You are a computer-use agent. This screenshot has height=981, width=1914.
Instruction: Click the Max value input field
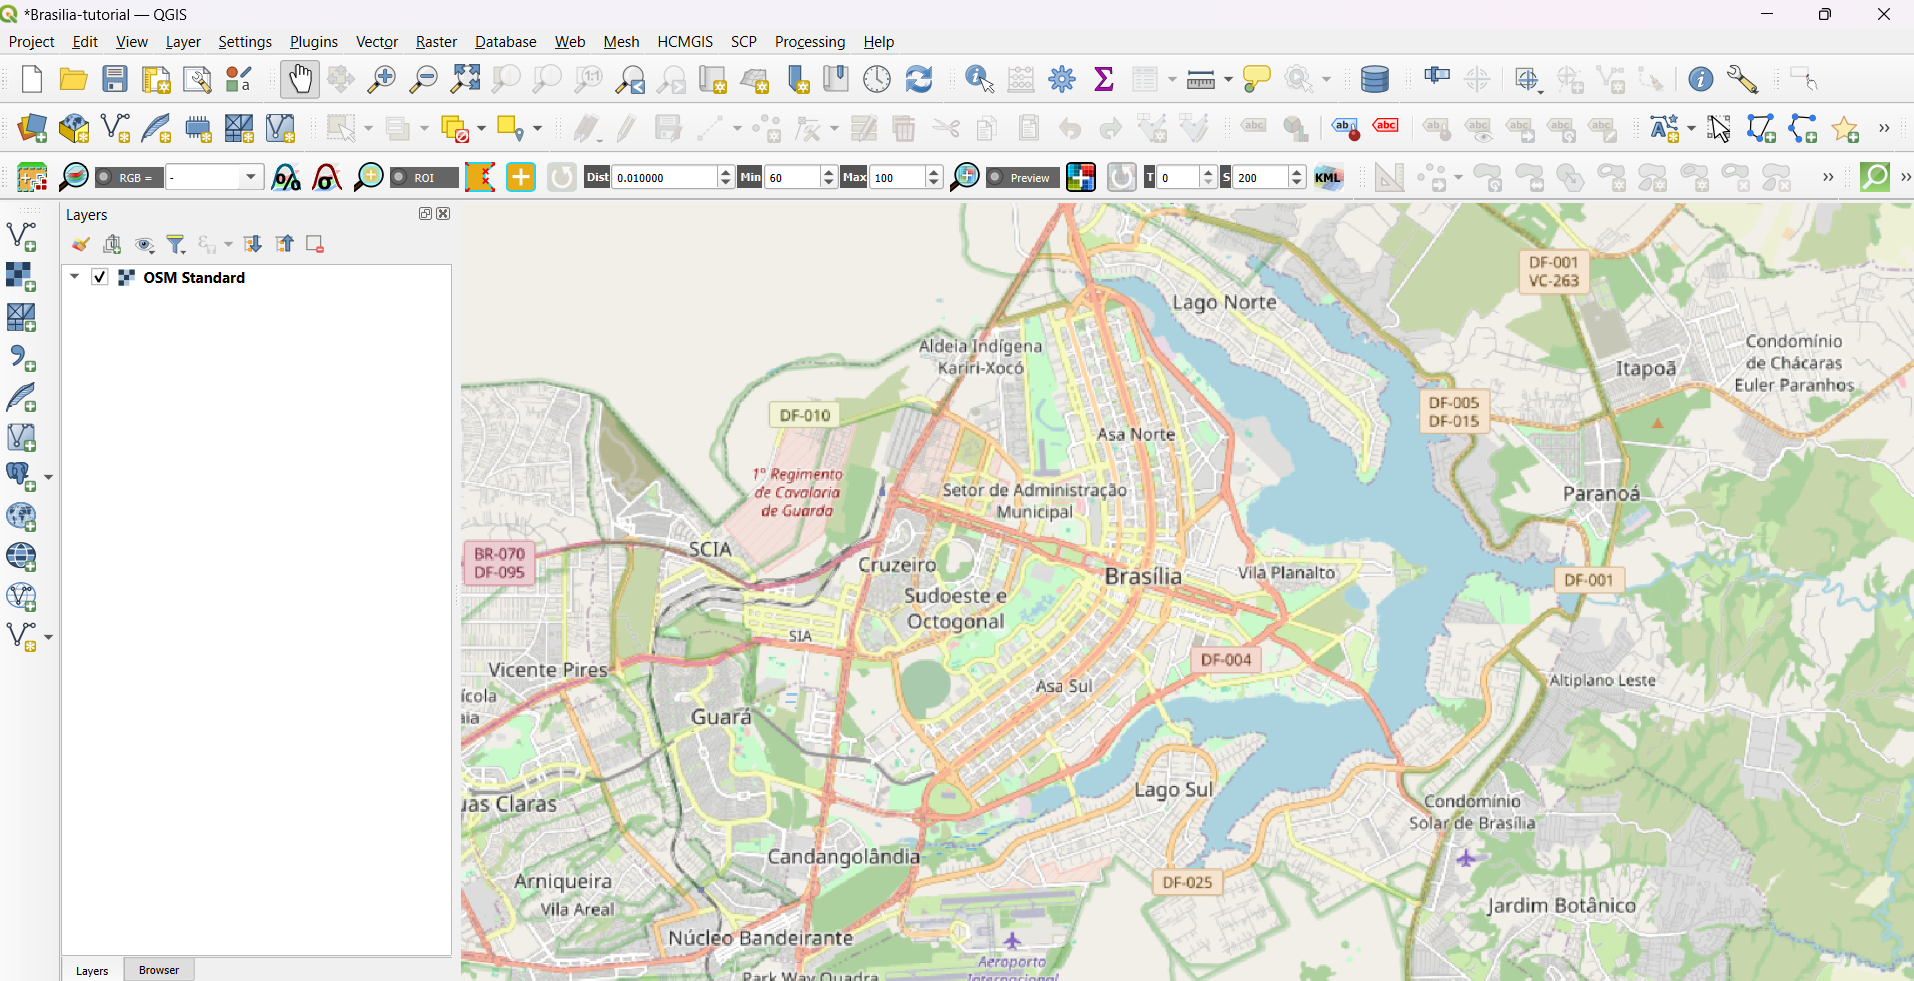(x=897, y=177)
